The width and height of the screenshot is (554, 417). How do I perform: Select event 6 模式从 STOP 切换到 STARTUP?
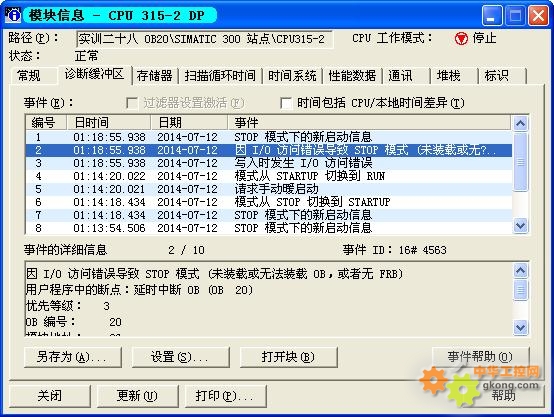pyautogui.click(x=269, y=202)
